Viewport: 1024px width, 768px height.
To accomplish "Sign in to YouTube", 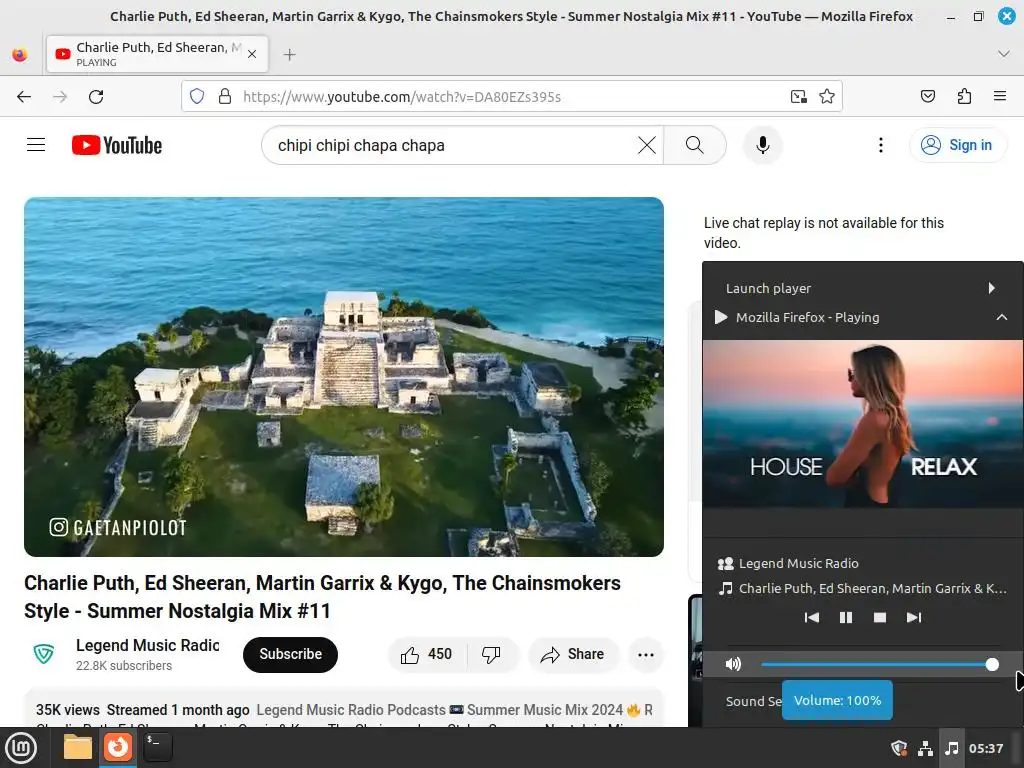I will point(957,145).
